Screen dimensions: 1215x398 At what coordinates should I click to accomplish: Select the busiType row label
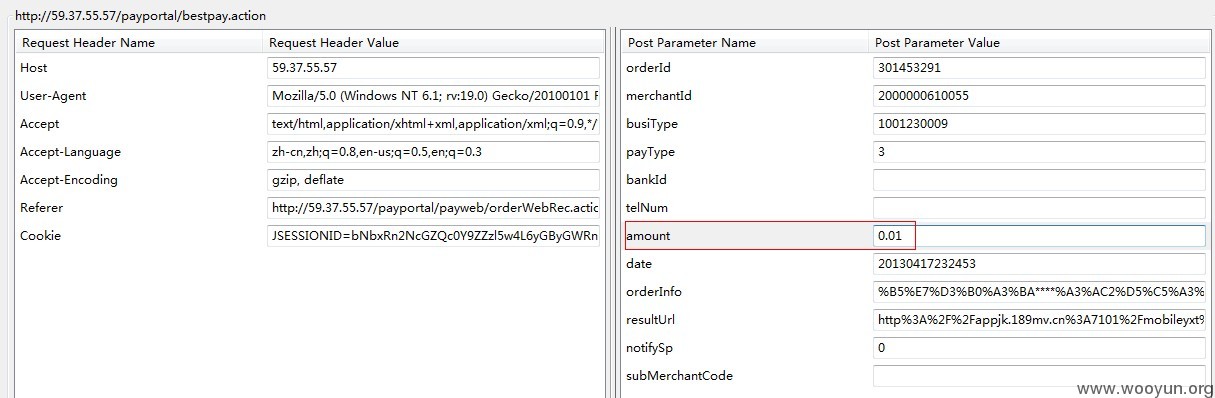(652, 124)
